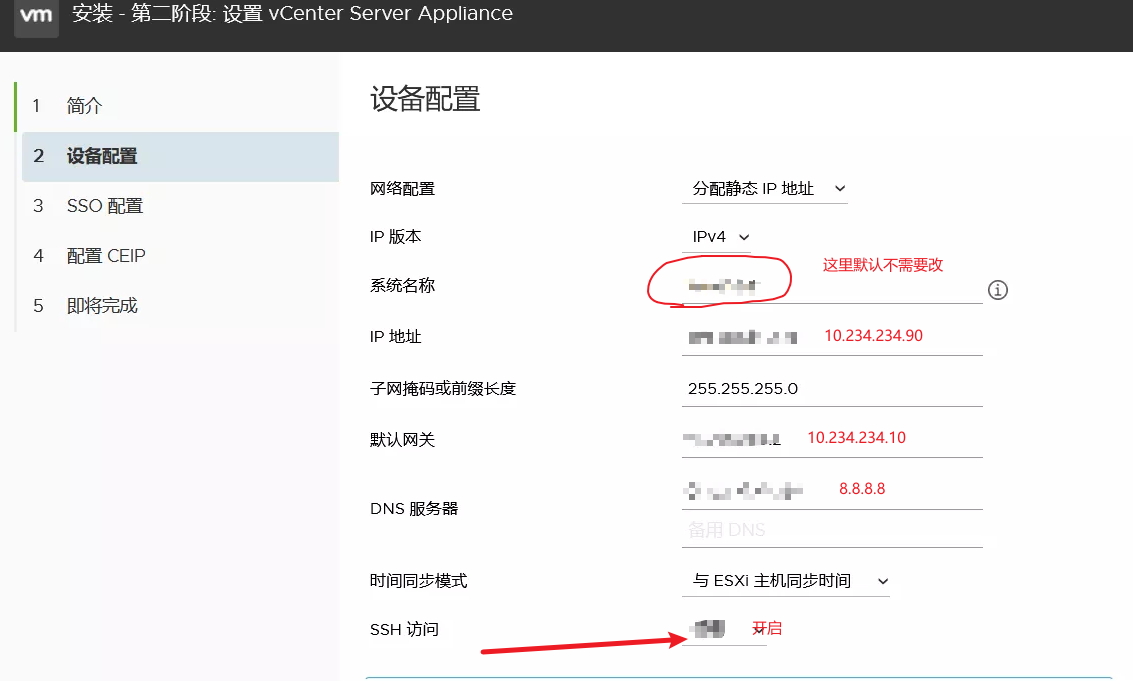Open the SSH 访问 dropdown

tap(723, 630)
